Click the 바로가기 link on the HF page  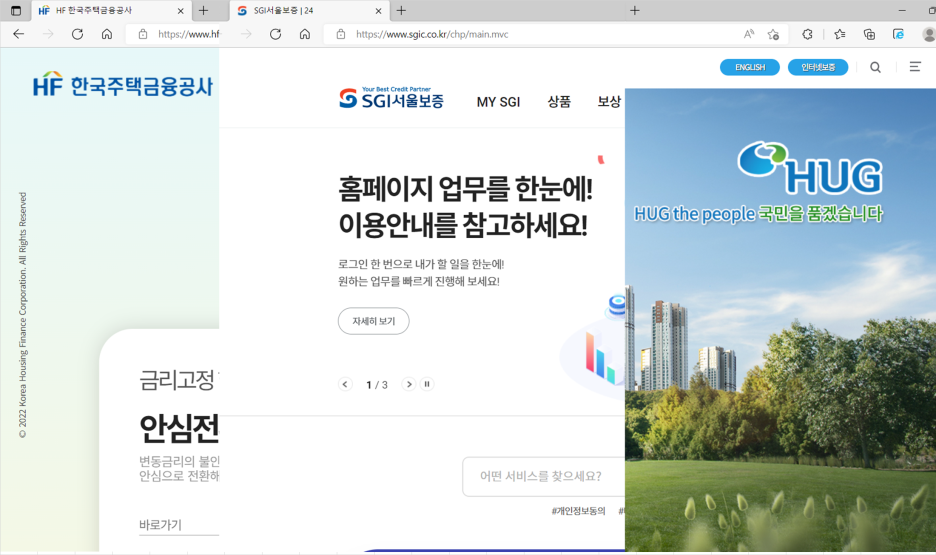161,525
